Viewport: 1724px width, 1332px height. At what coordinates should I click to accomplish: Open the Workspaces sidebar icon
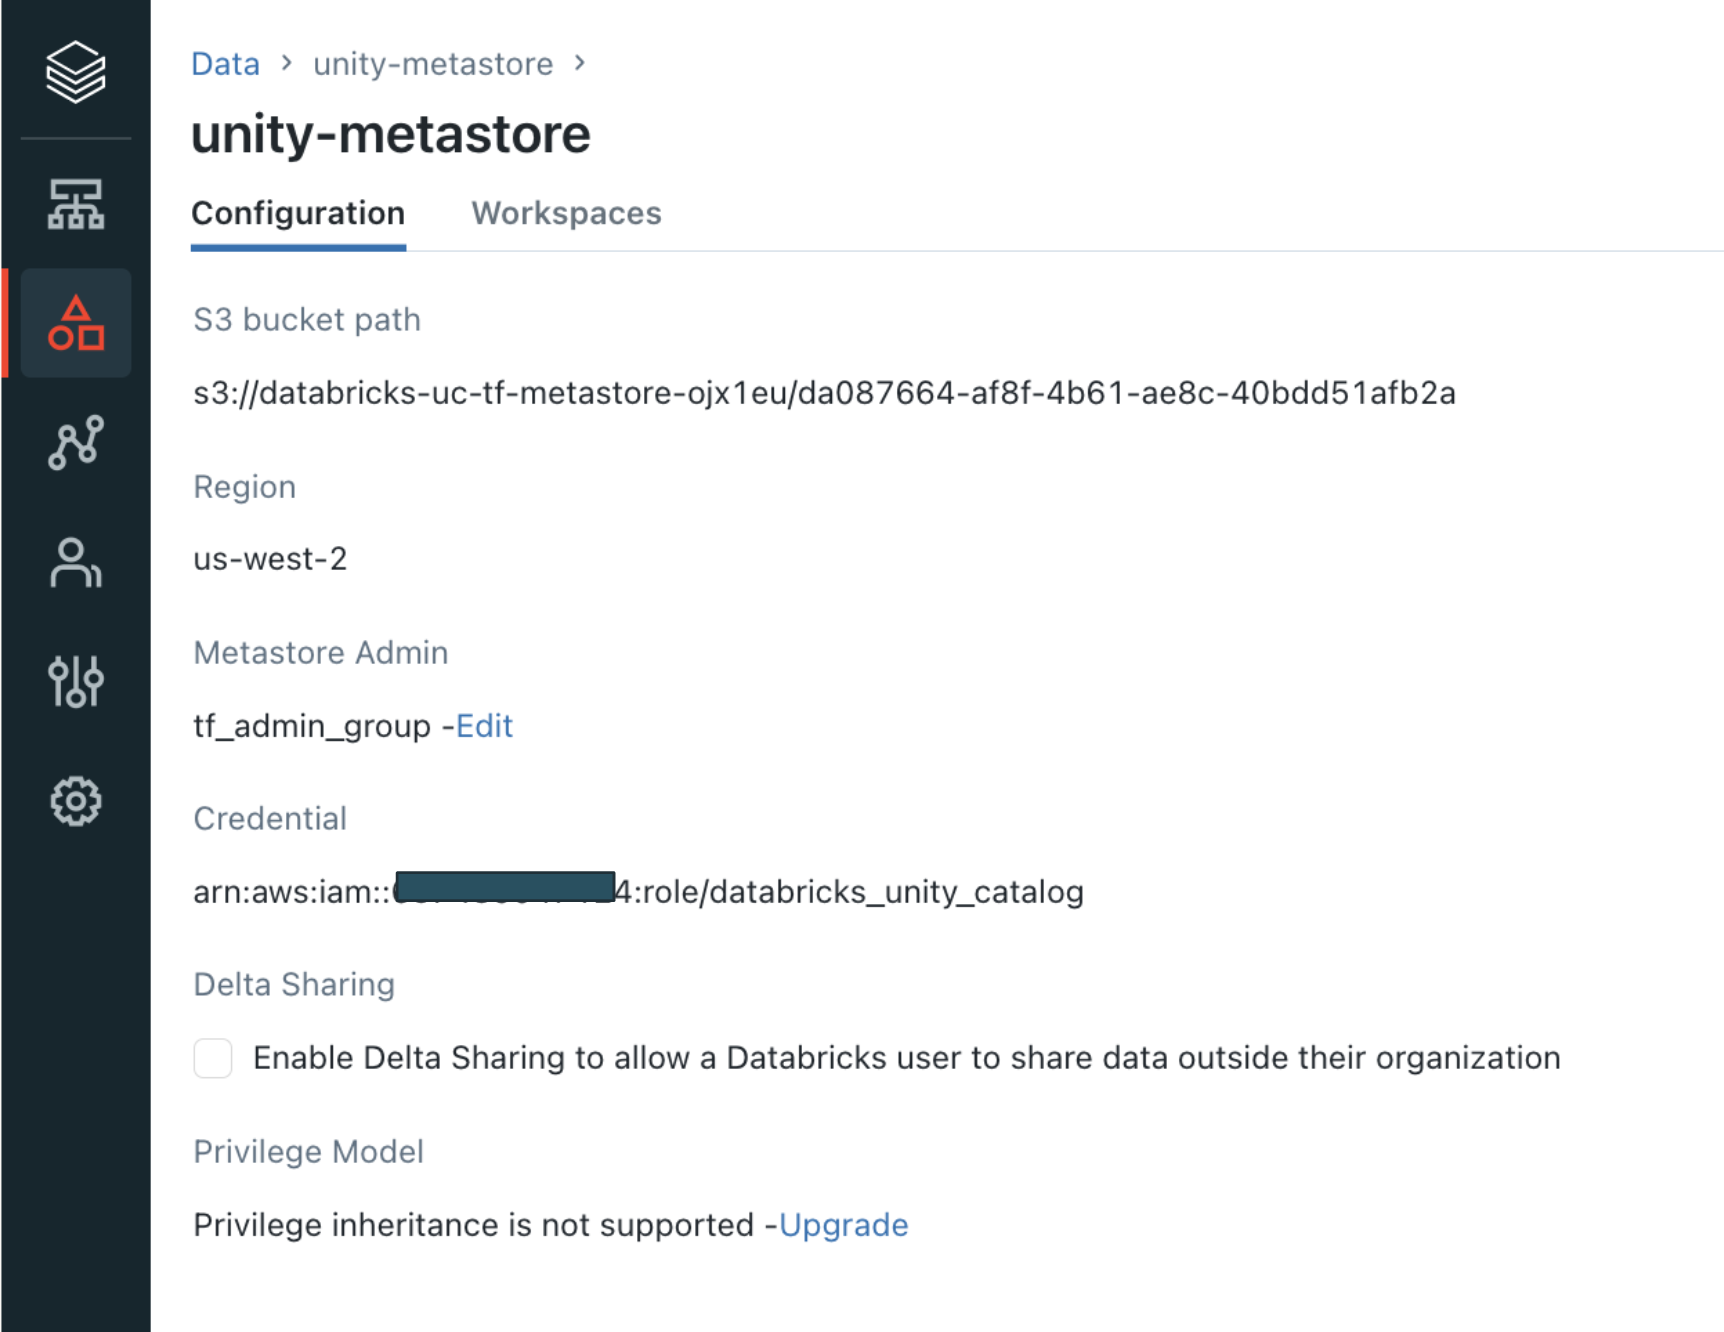coord(75,205)
